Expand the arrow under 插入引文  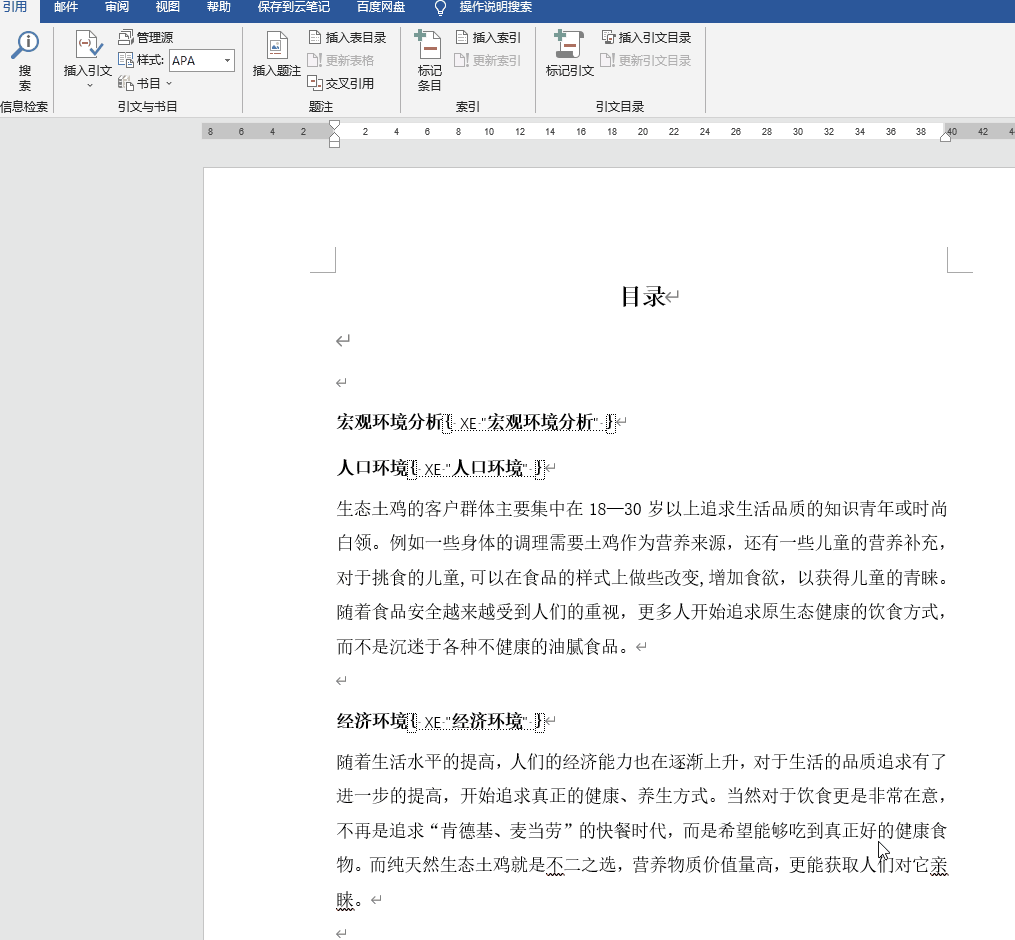(x=88, y=85)
